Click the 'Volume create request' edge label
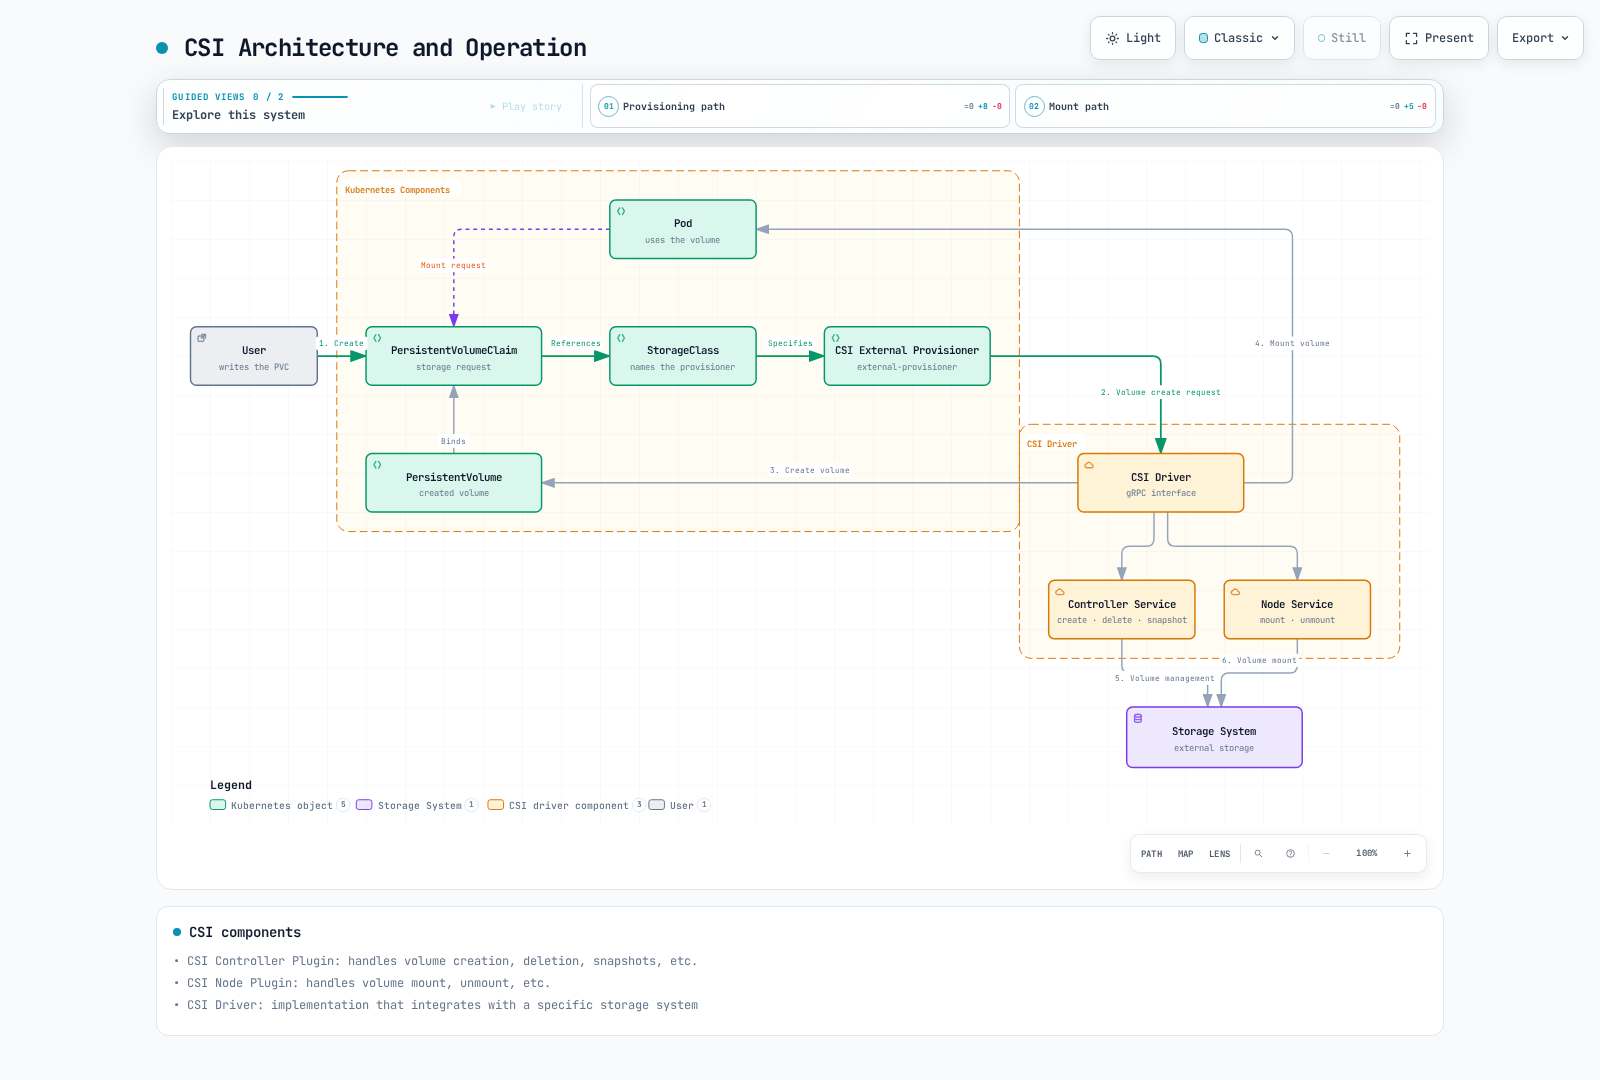Screen dimensions: 1600x1080 1160,393
